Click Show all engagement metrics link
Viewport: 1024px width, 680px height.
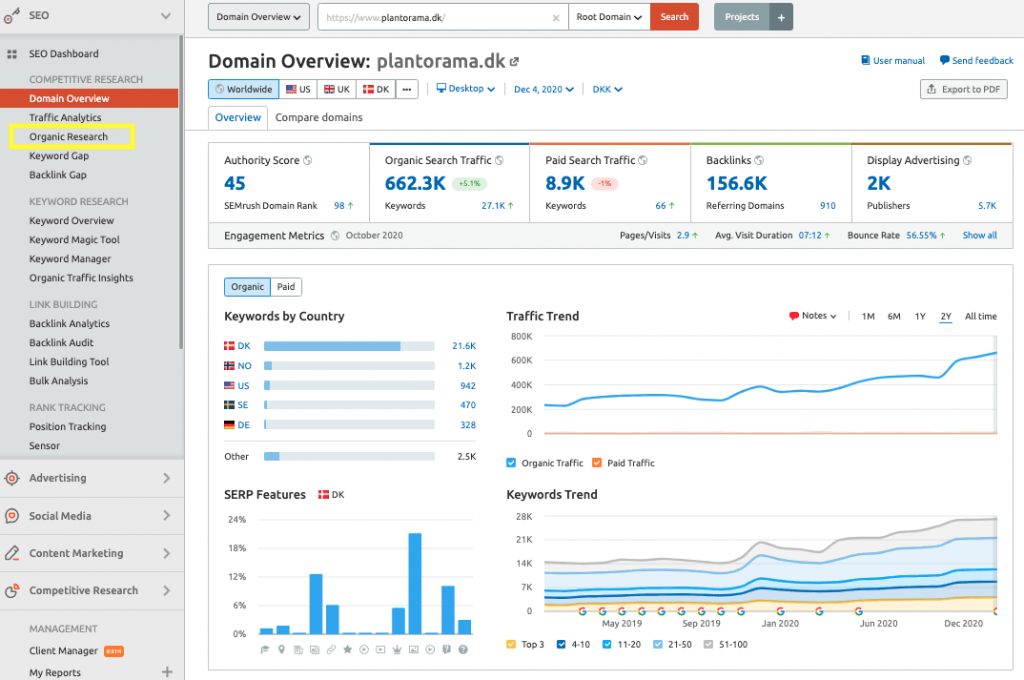(980, 235)
